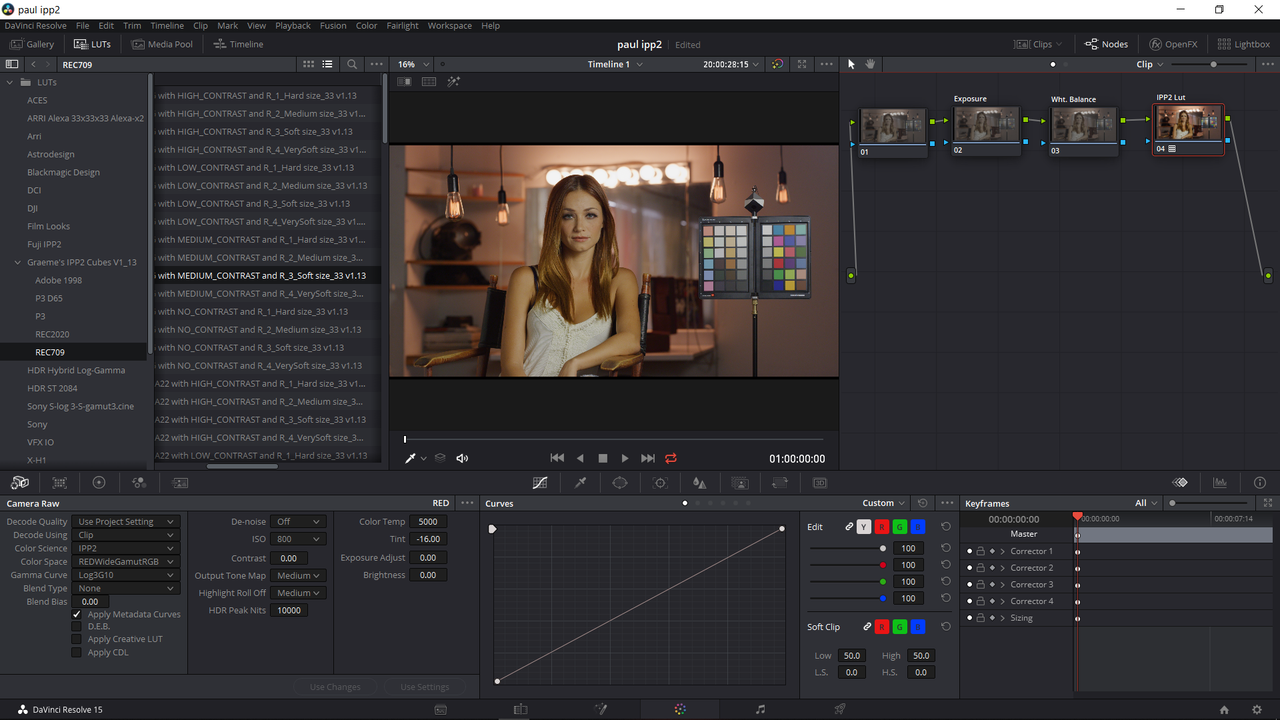
Task: Open the OpenFX panel
Action: point(1174,44)
